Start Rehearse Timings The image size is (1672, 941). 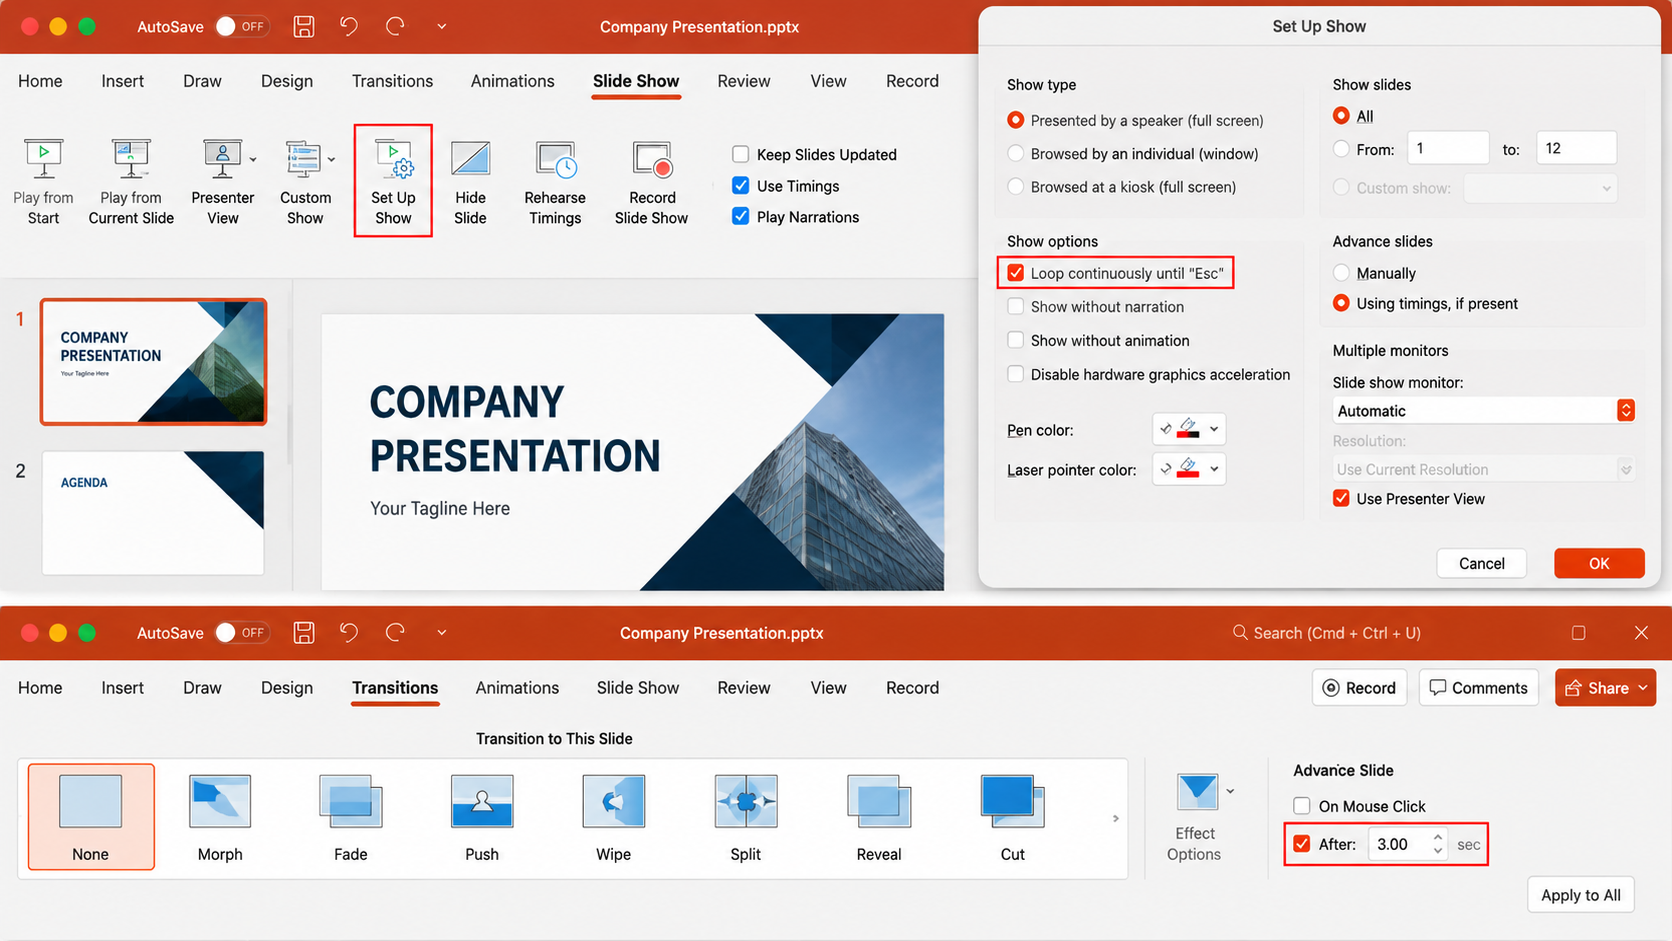555,182
